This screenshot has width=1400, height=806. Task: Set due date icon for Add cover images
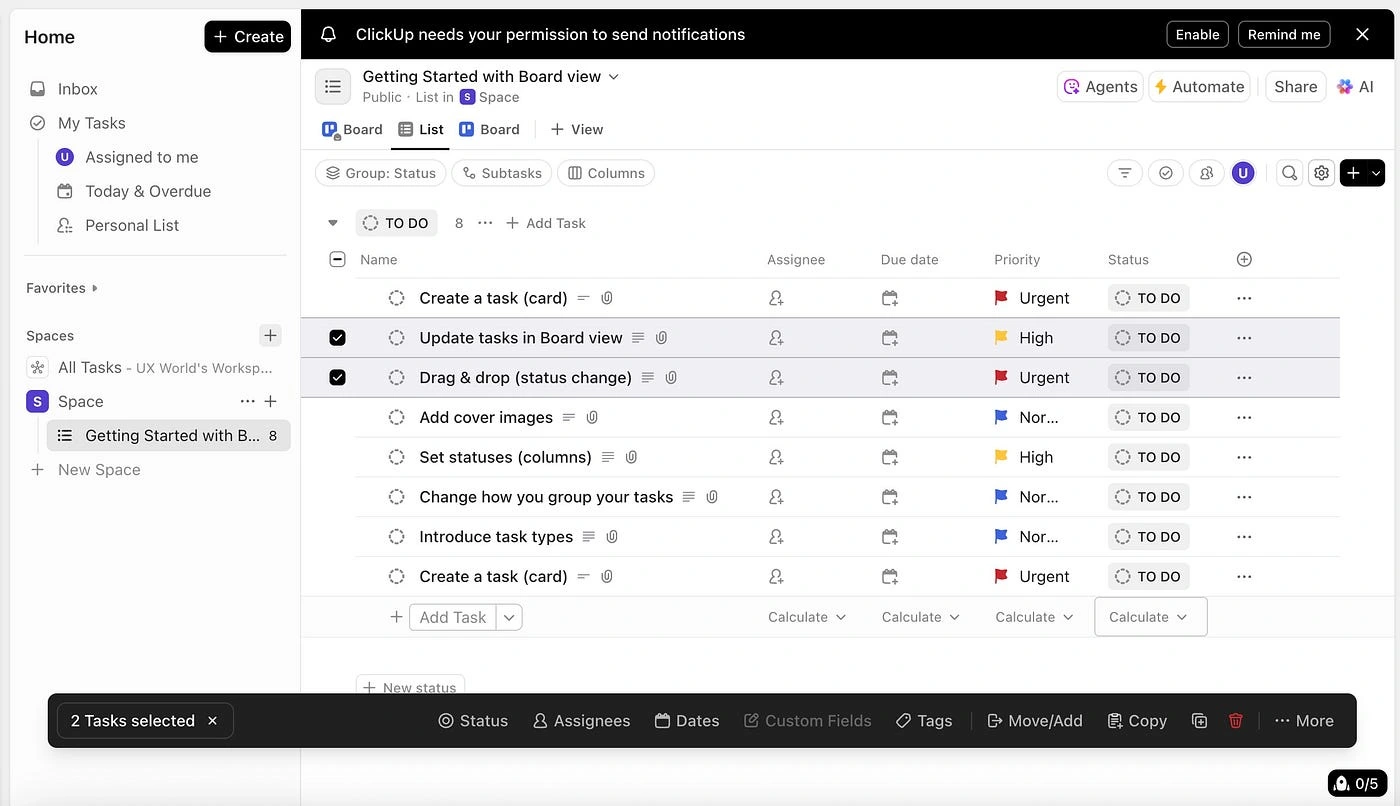click(x=890, y=417)
